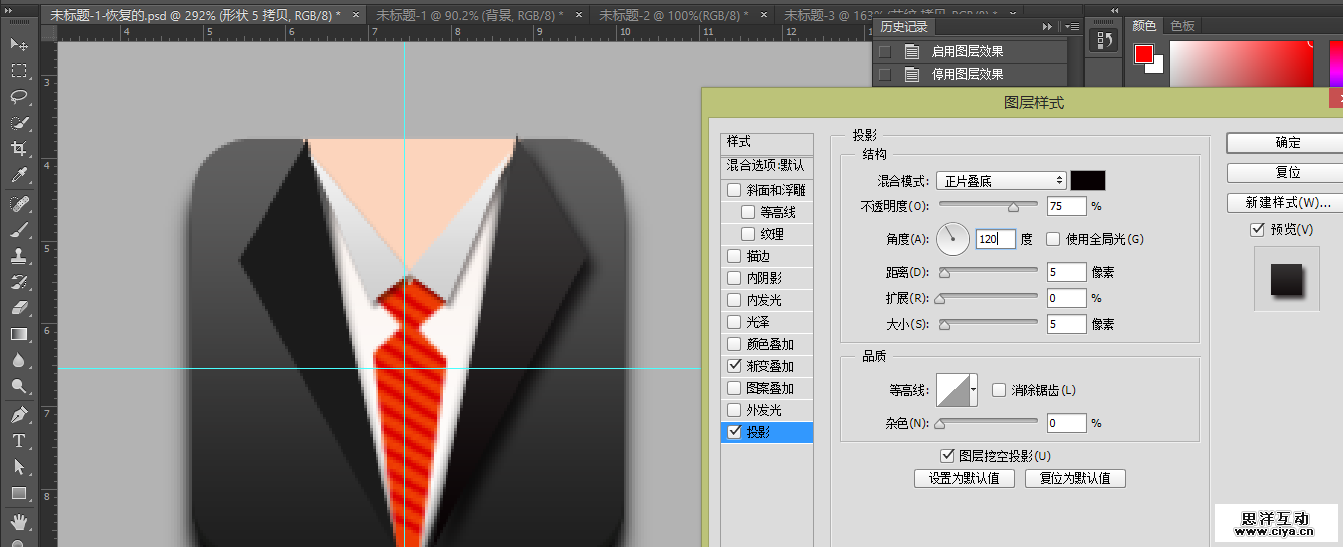Select the Pen tool
This screenshot has height=547, width=1343.
(x=19, y=414)
